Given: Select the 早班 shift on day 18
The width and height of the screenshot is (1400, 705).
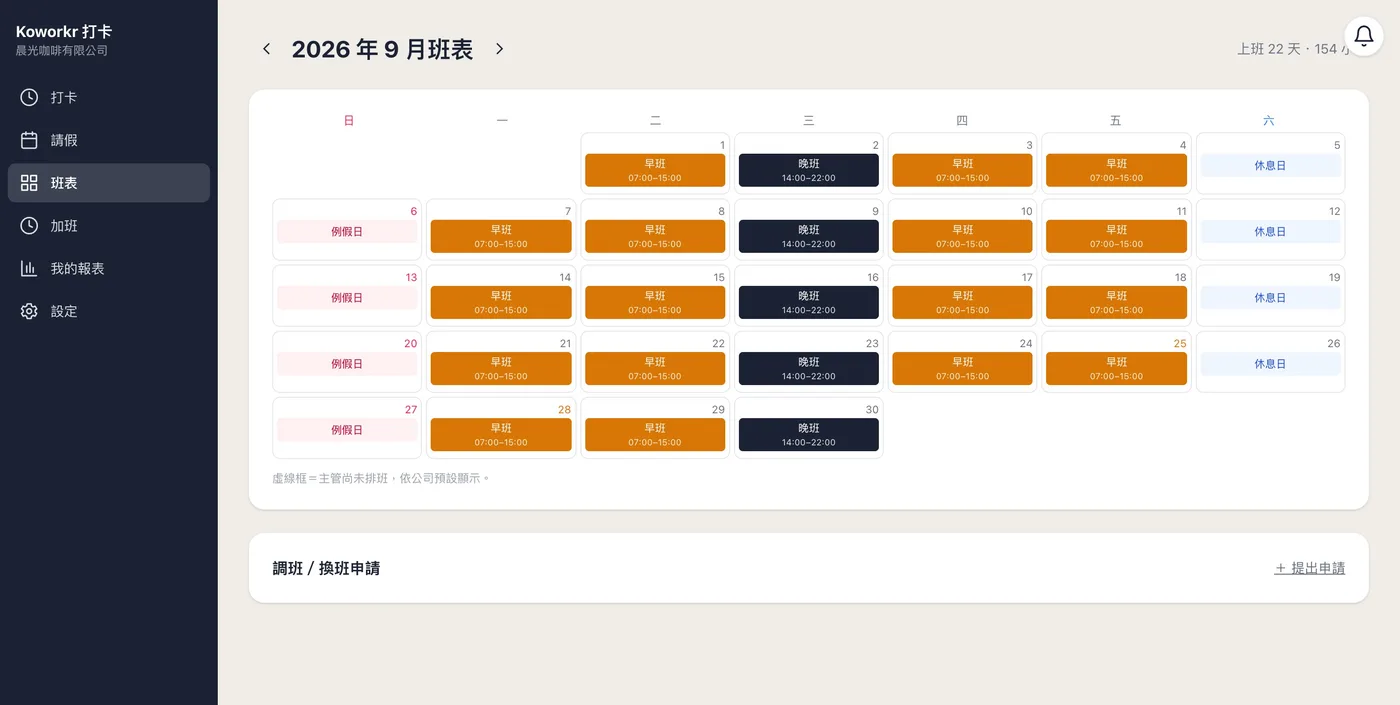Looking at the screenshot, I should (1117, 302).
